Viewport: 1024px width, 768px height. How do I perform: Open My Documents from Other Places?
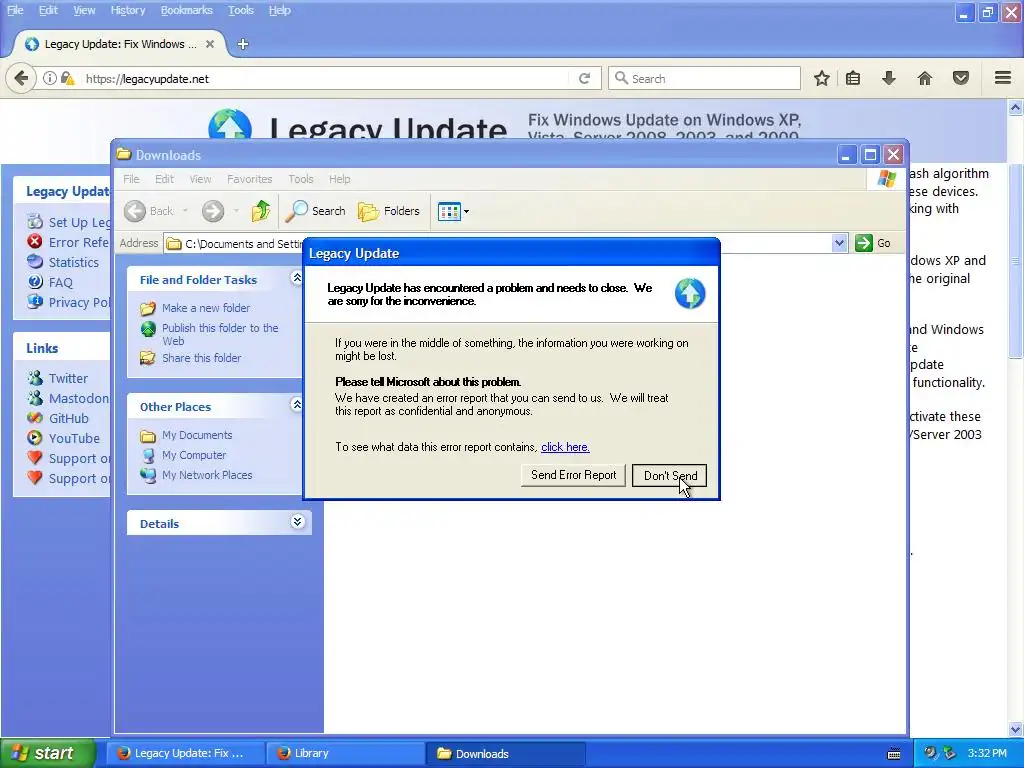point(197,435)
